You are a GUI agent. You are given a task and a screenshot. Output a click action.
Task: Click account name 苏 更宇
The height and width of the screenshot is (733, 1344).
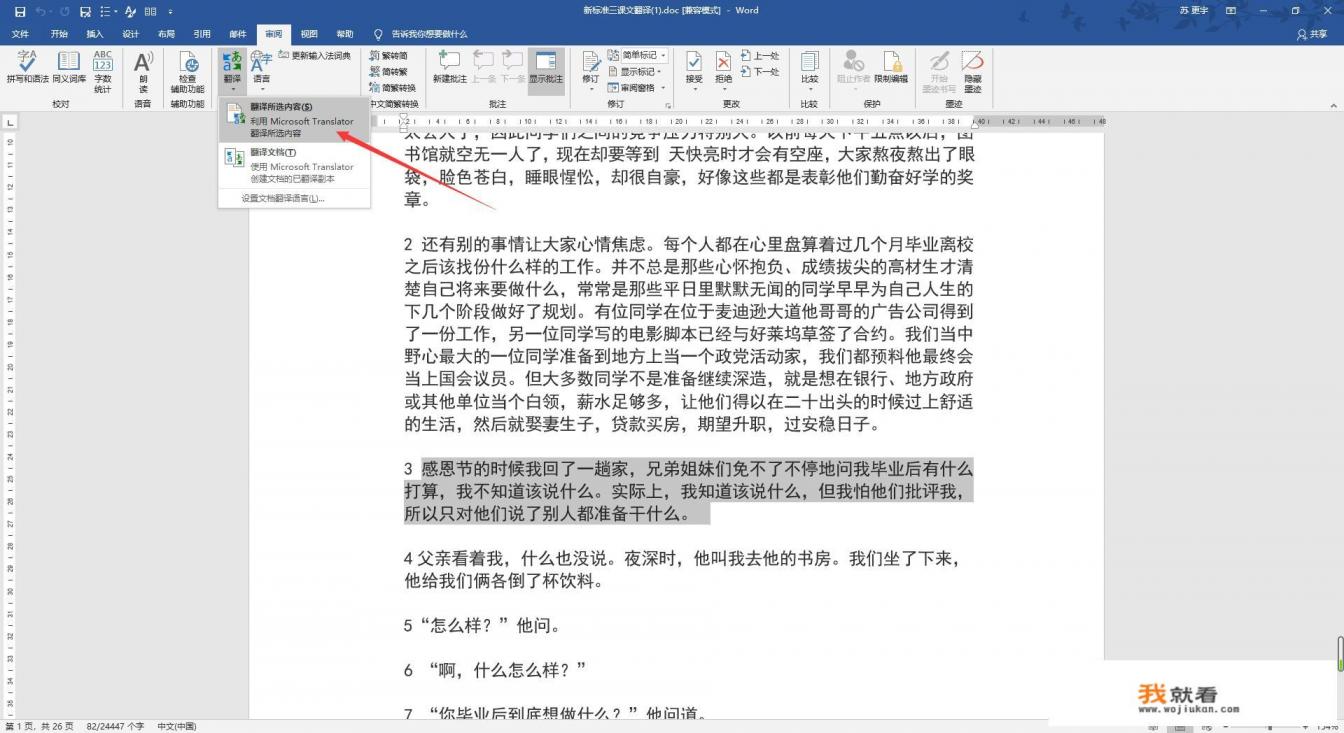(1194, 10)
